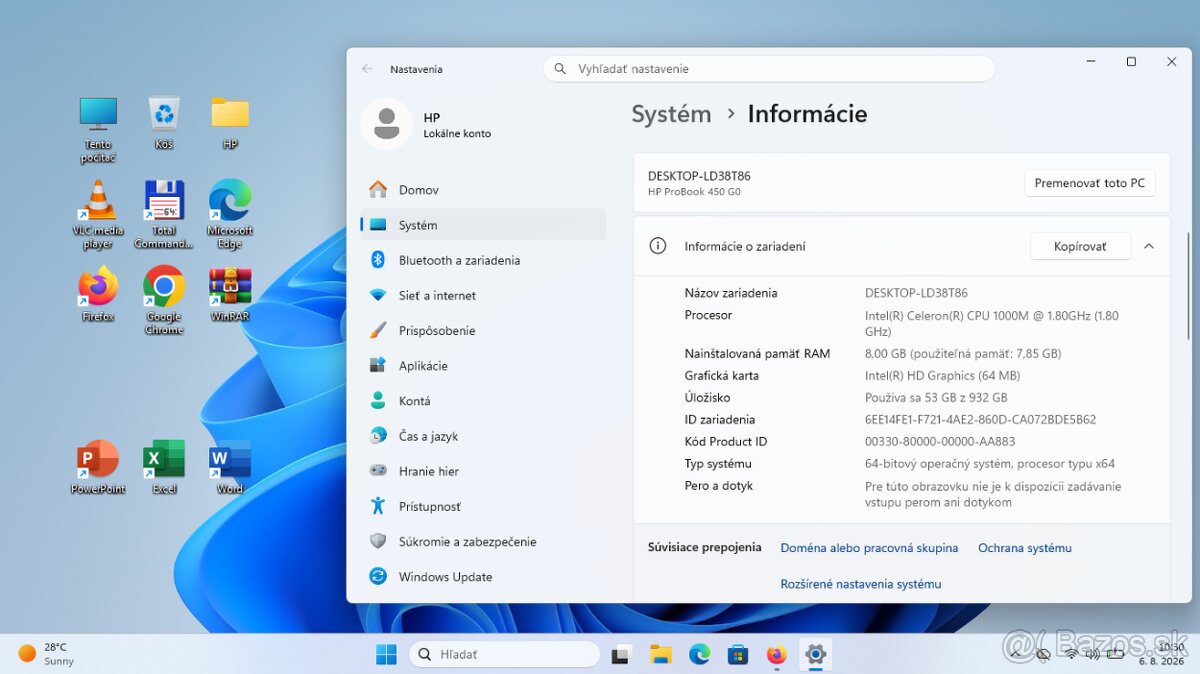Click the volume icon in system tray
Image resolution: width=1200 pixels, height=674 pixels.
pos(1093,654)
